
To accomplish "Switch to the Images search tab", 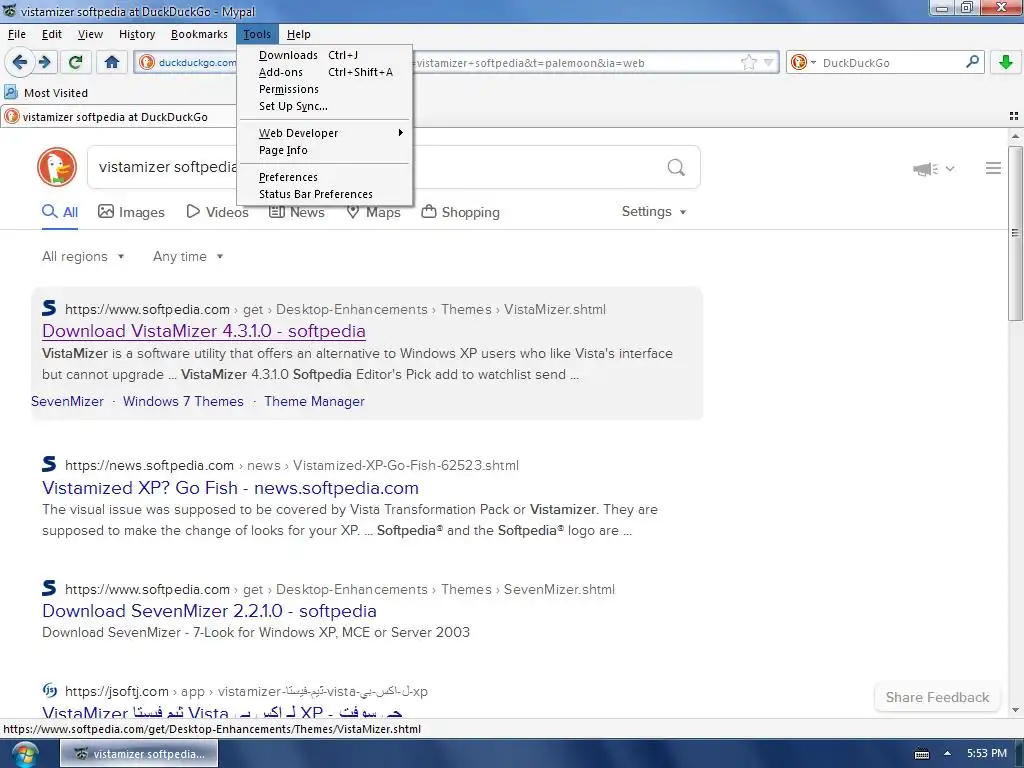I will coord(131,212).
